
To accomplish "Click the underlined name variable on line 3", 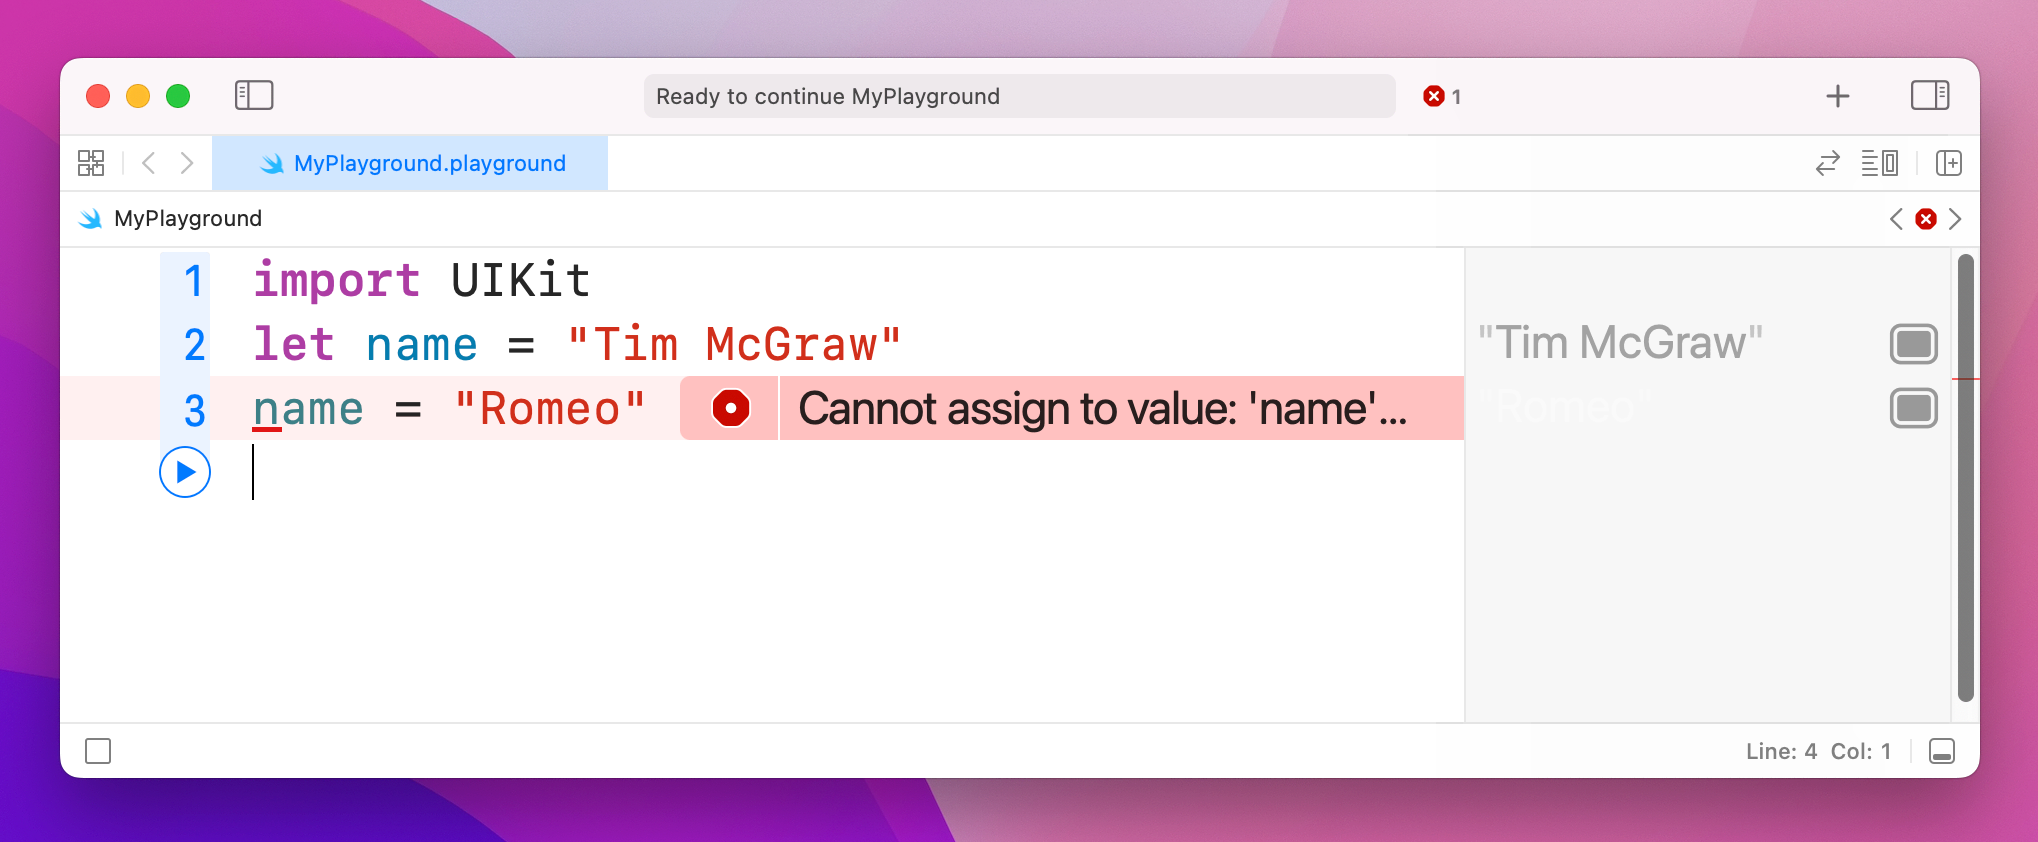I will 308,409.
